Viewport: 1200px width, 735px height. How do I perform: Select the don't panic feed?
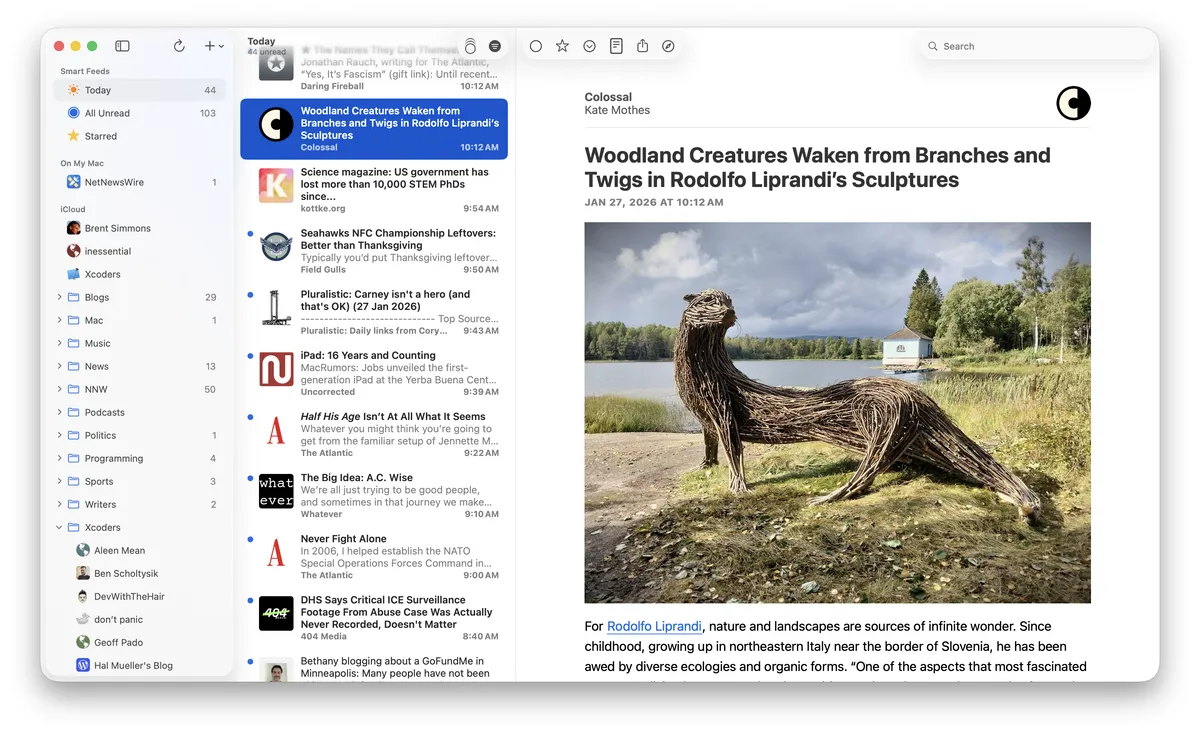coord(140,619)
